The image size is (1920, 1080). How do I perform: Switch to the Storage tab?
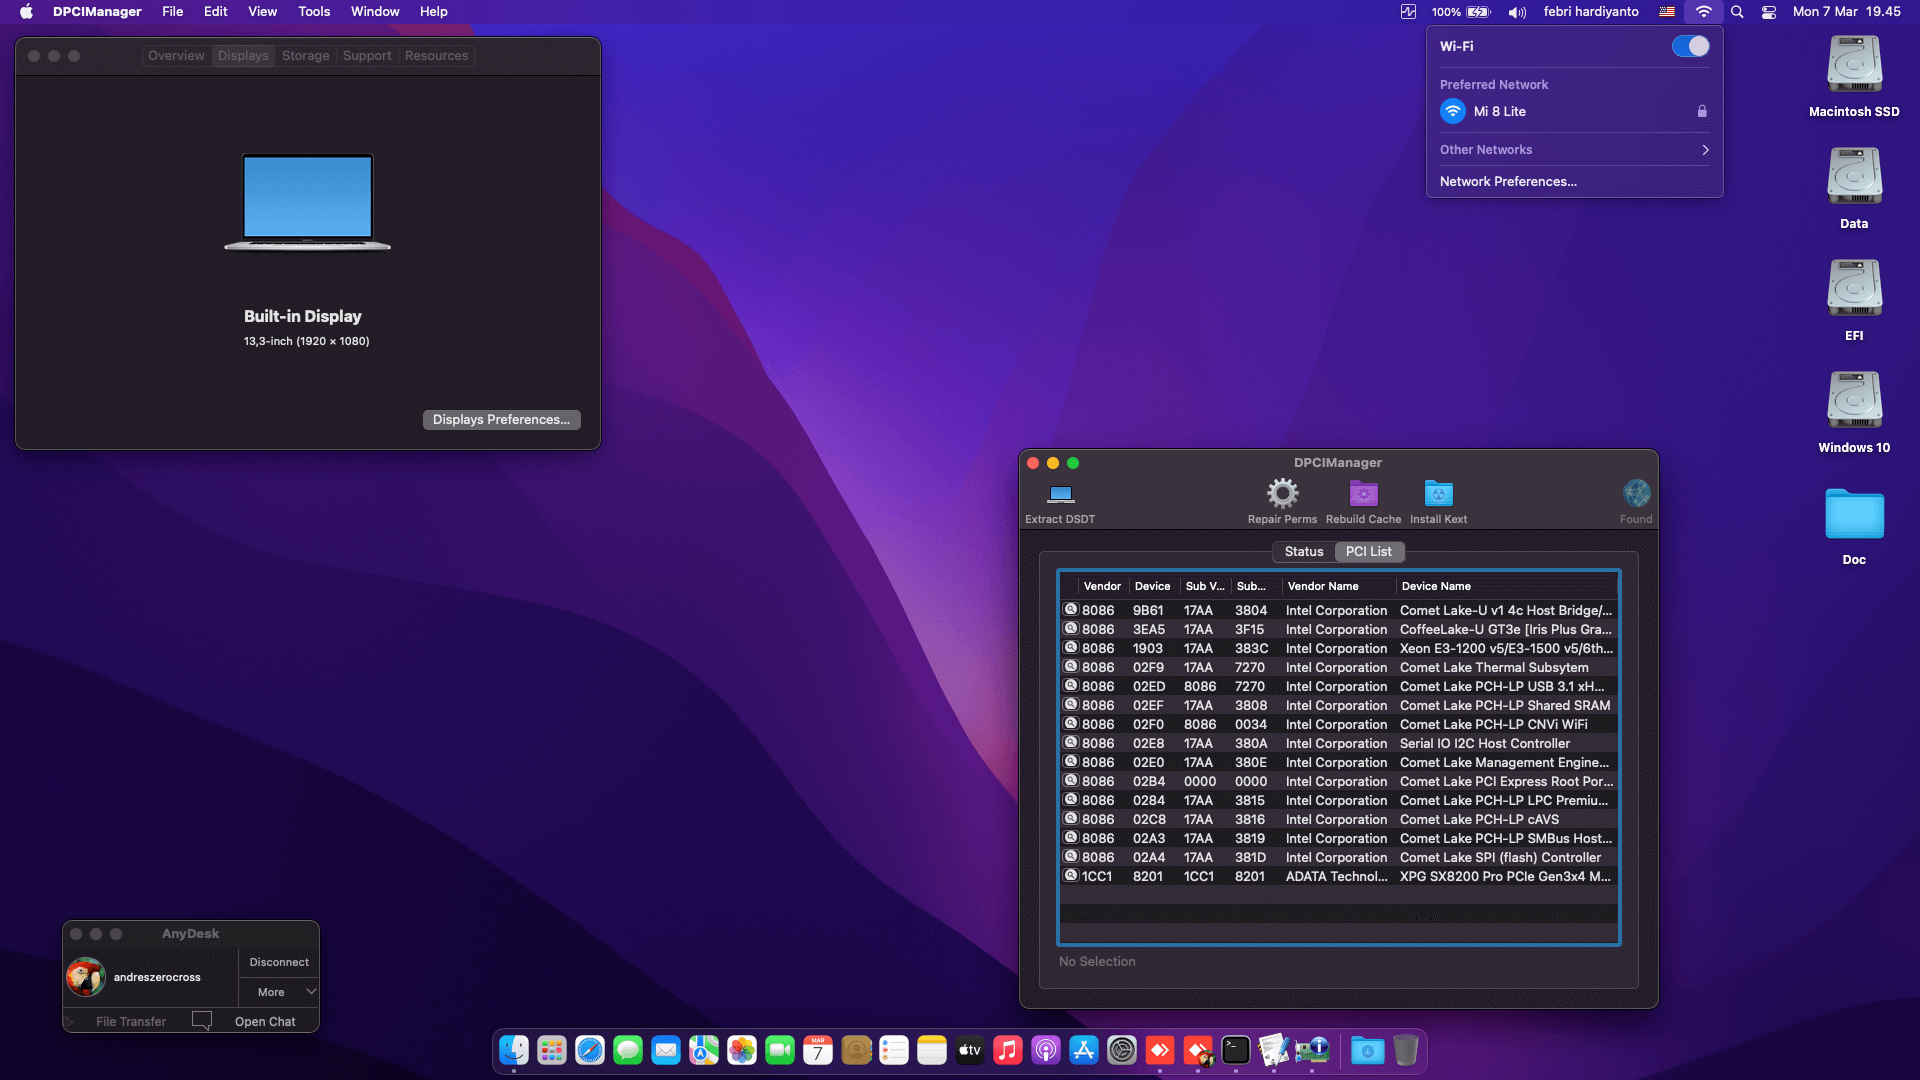click(305, 56)
